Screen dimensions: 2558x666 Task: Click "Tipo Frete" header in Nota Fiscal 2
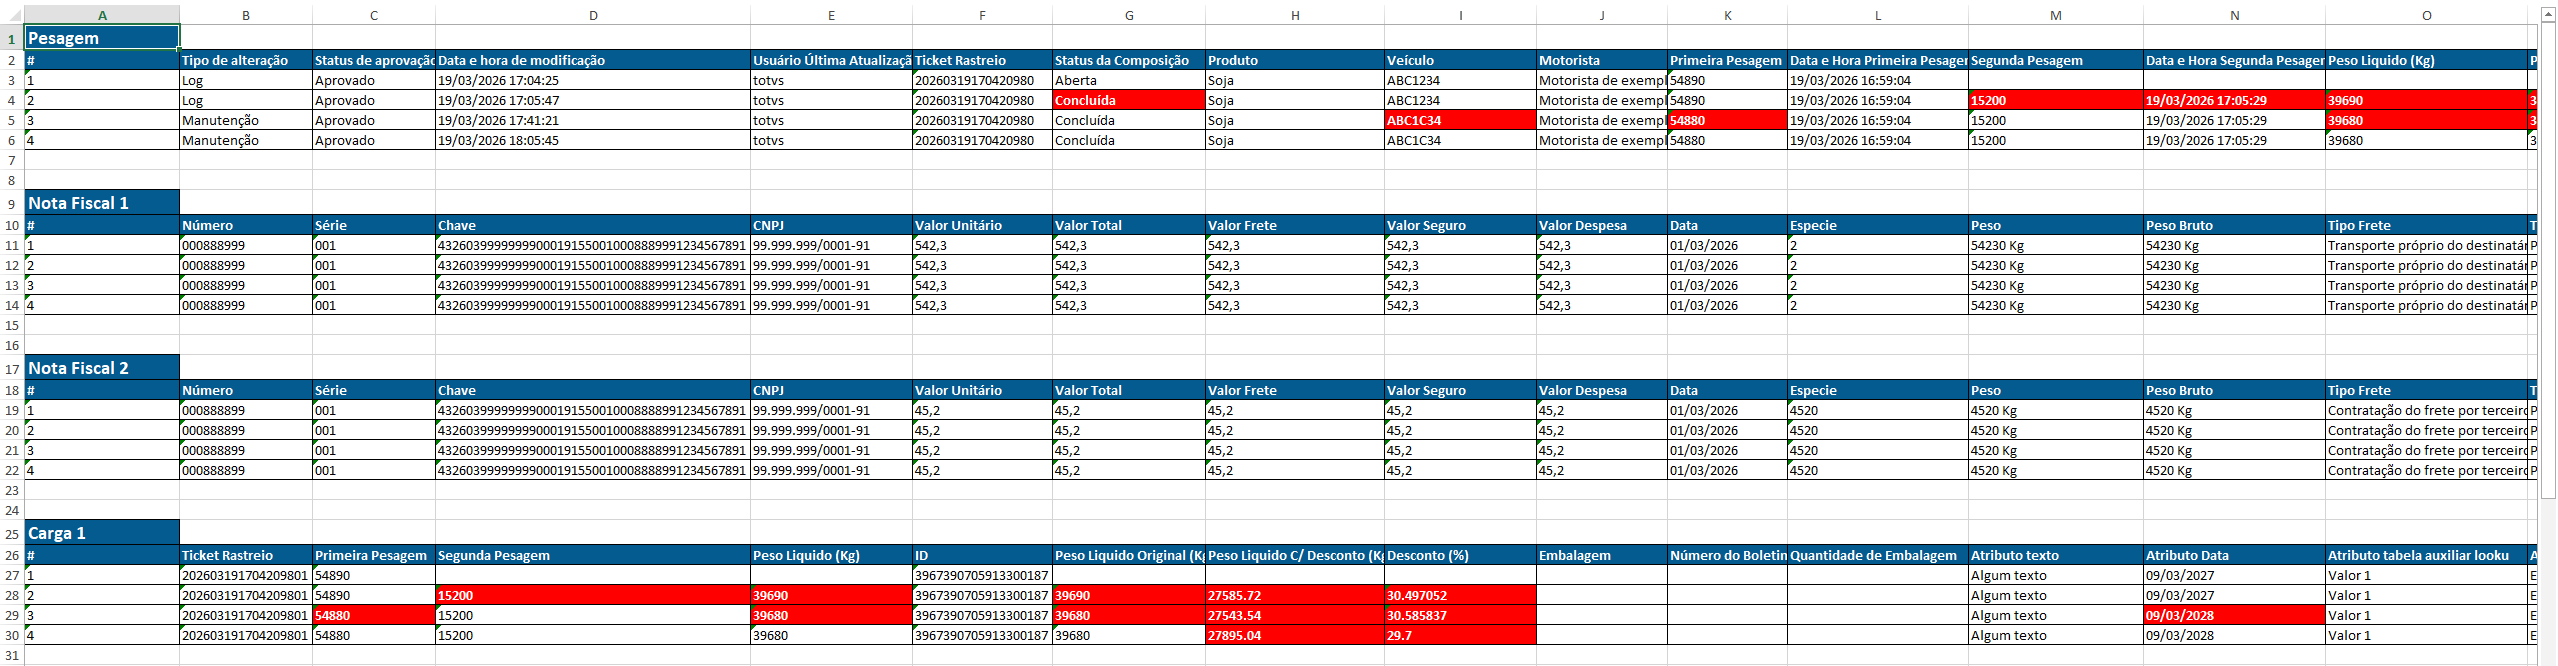pyautogui.click(x=2426, y=390)
